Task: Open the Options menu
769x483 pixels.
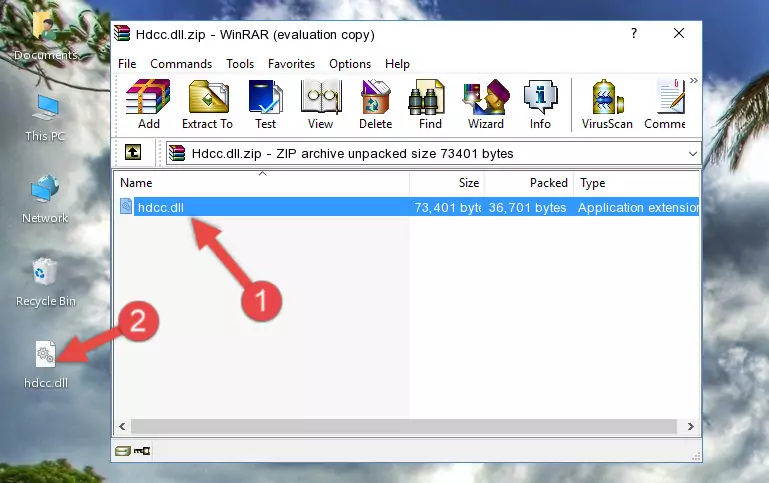Action: tap(350, 64)
